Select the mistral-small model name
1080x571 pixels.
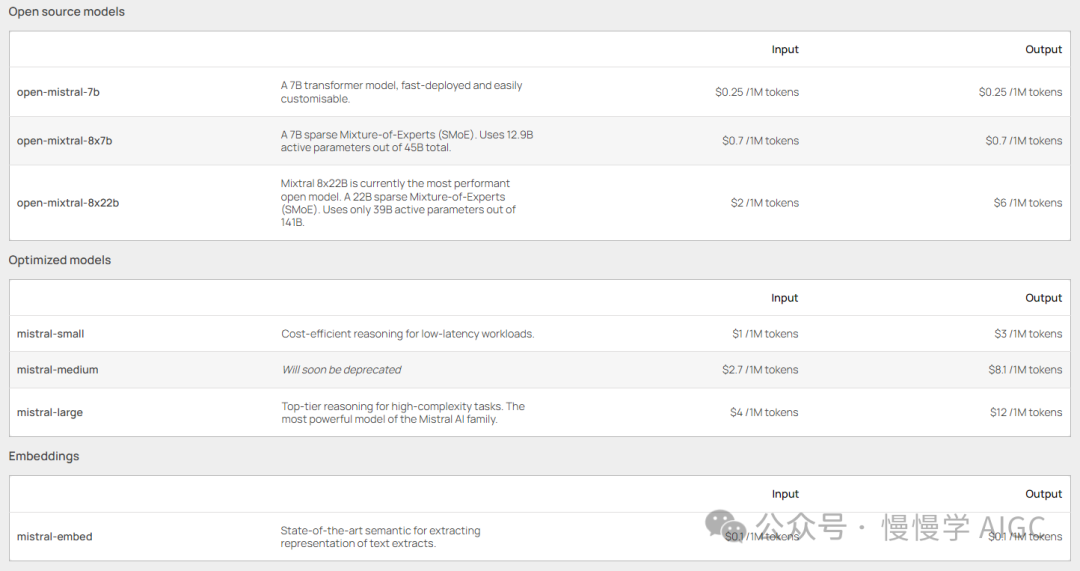click(50, 334)
